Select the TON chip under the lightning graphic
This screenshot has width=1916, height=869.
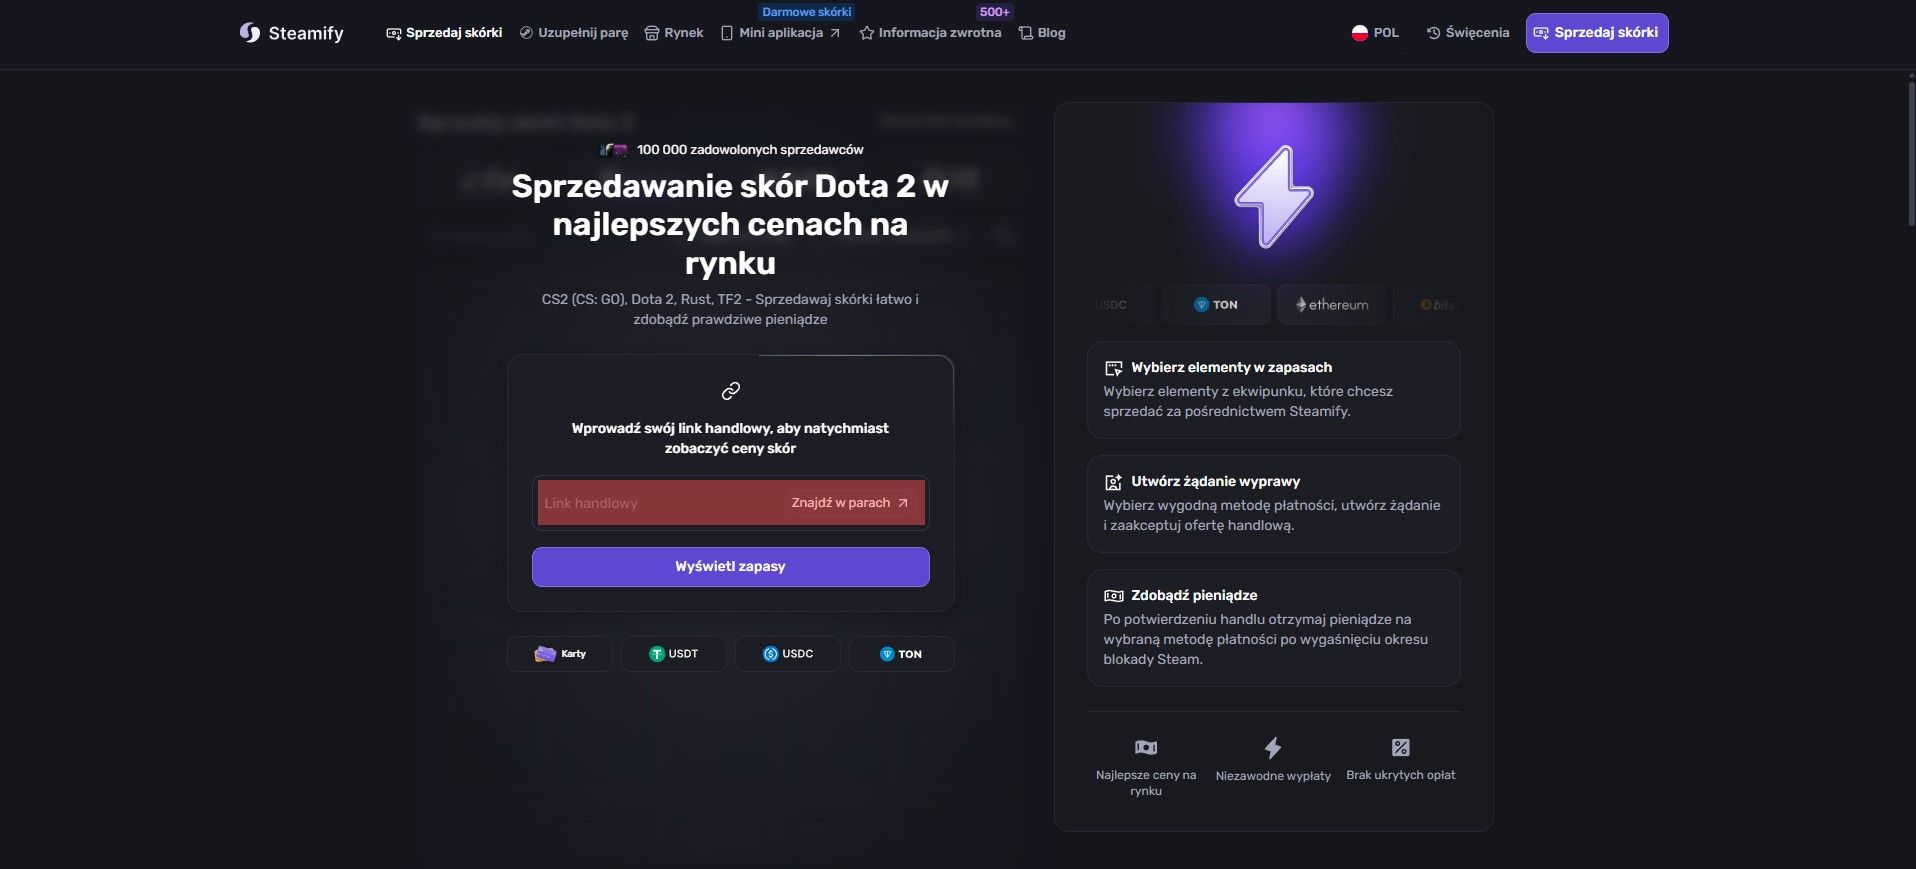(1216, 304)
